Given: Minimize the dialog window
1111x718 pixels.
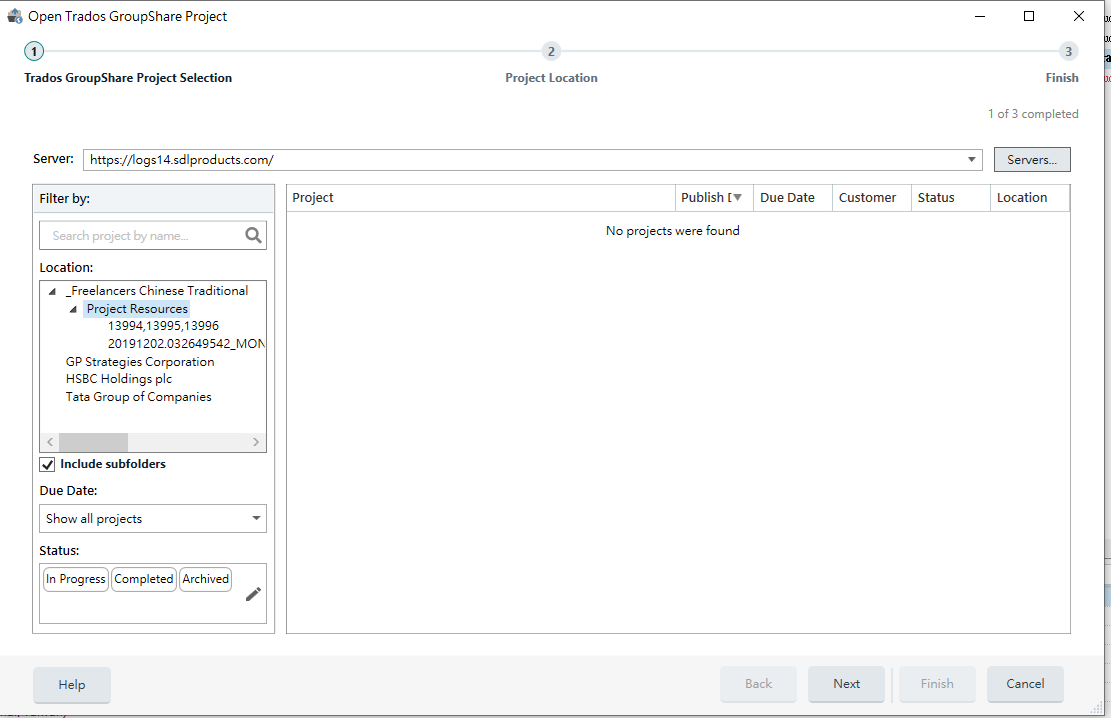Looking at the screenshot, I should [x=980, y=16].
